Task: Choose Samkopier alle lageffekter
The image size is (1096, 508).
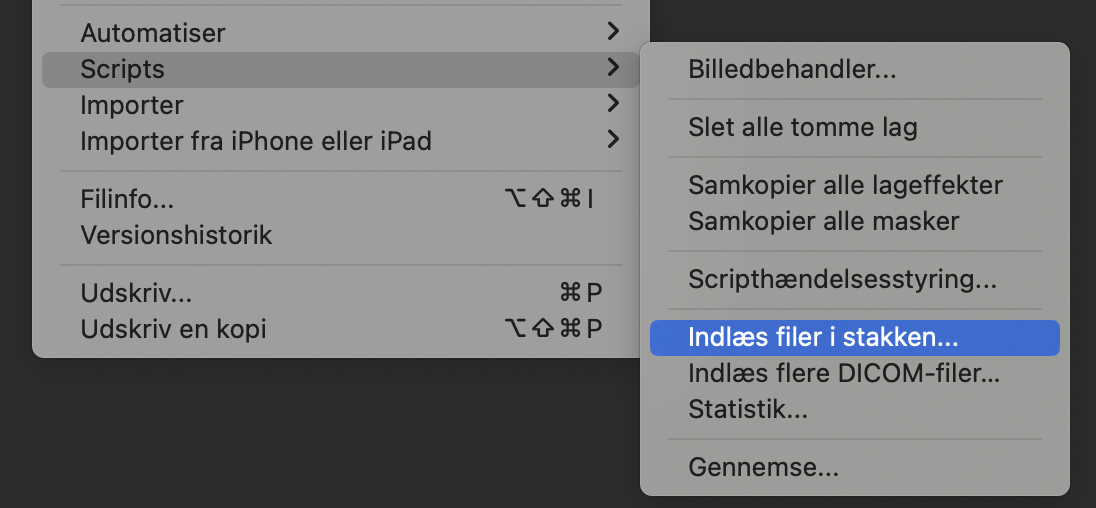Action: [845, 185]
